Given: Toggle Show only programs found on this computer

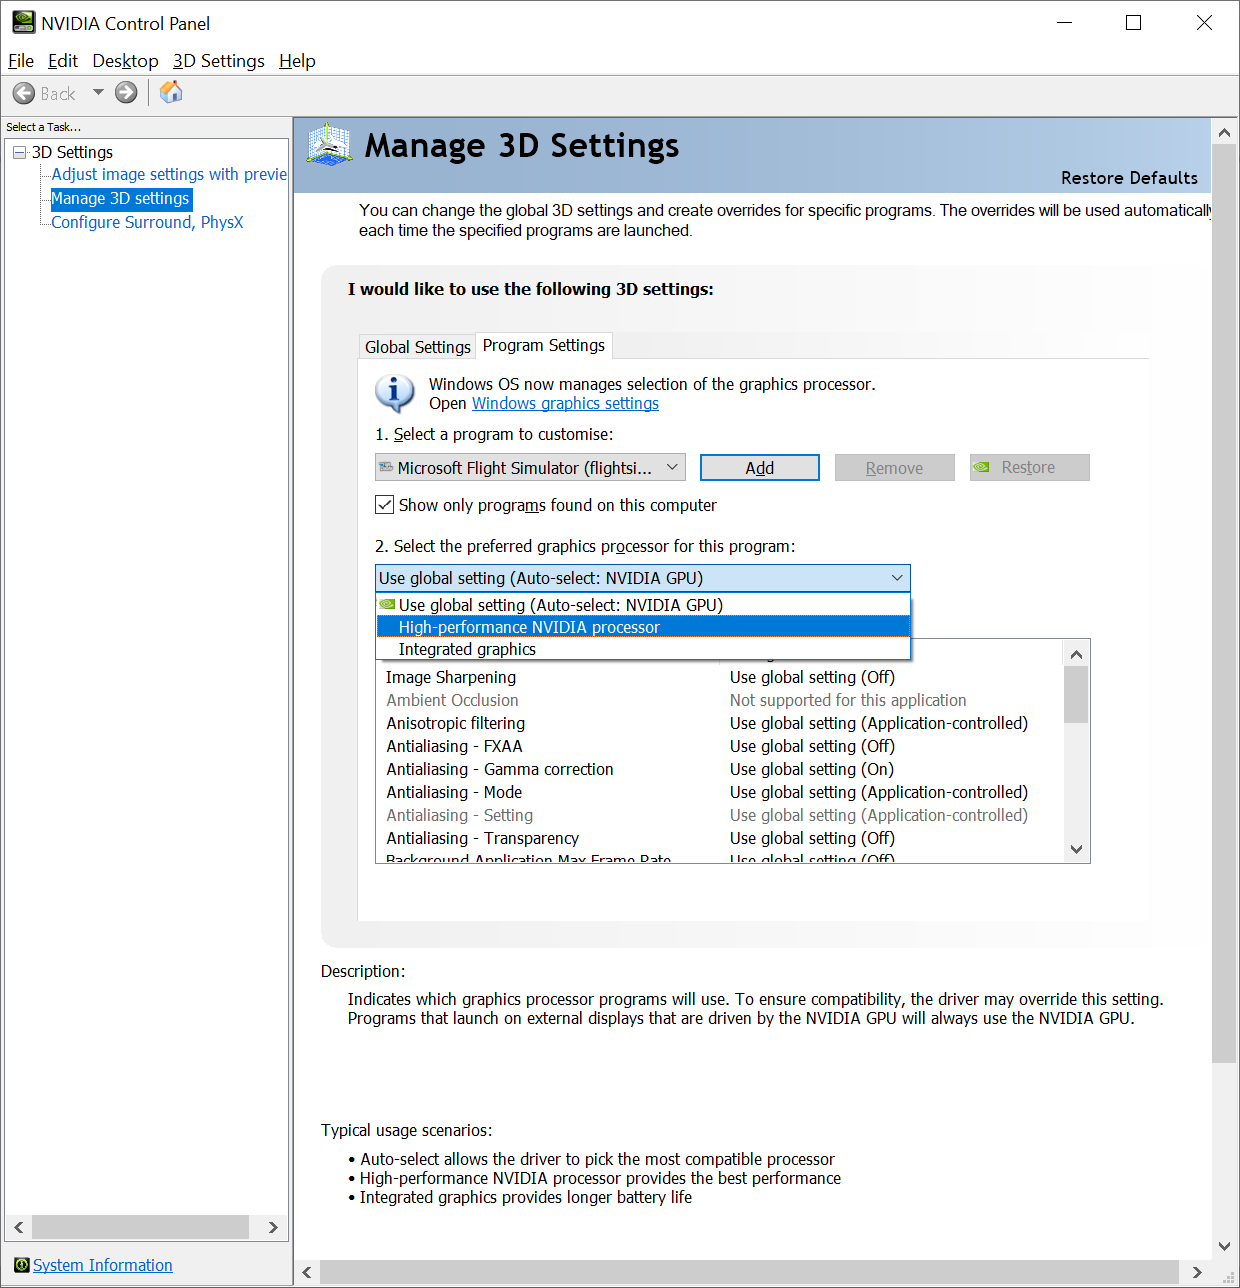Looking at the screenshot, I should tap(385, 505).
